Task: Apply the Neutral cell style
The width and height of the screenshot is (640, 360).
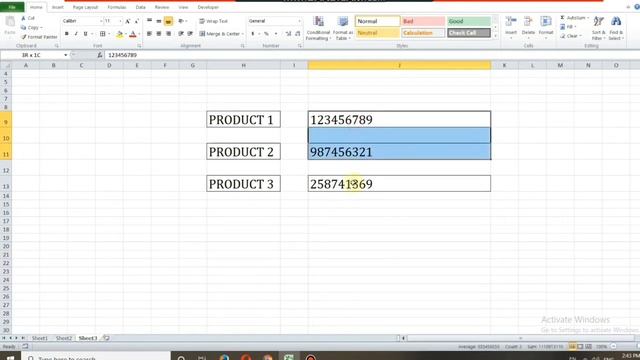Action: point(378,33)
